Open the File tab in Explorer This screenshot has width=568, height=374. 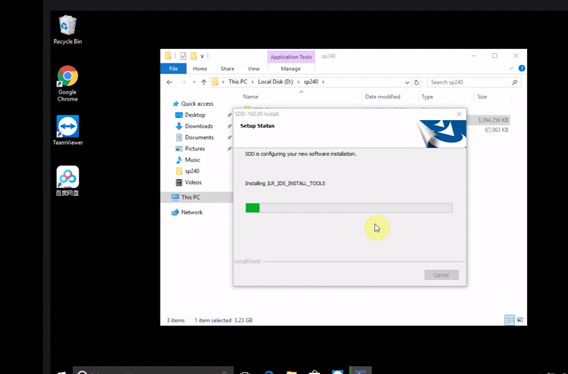173,68
